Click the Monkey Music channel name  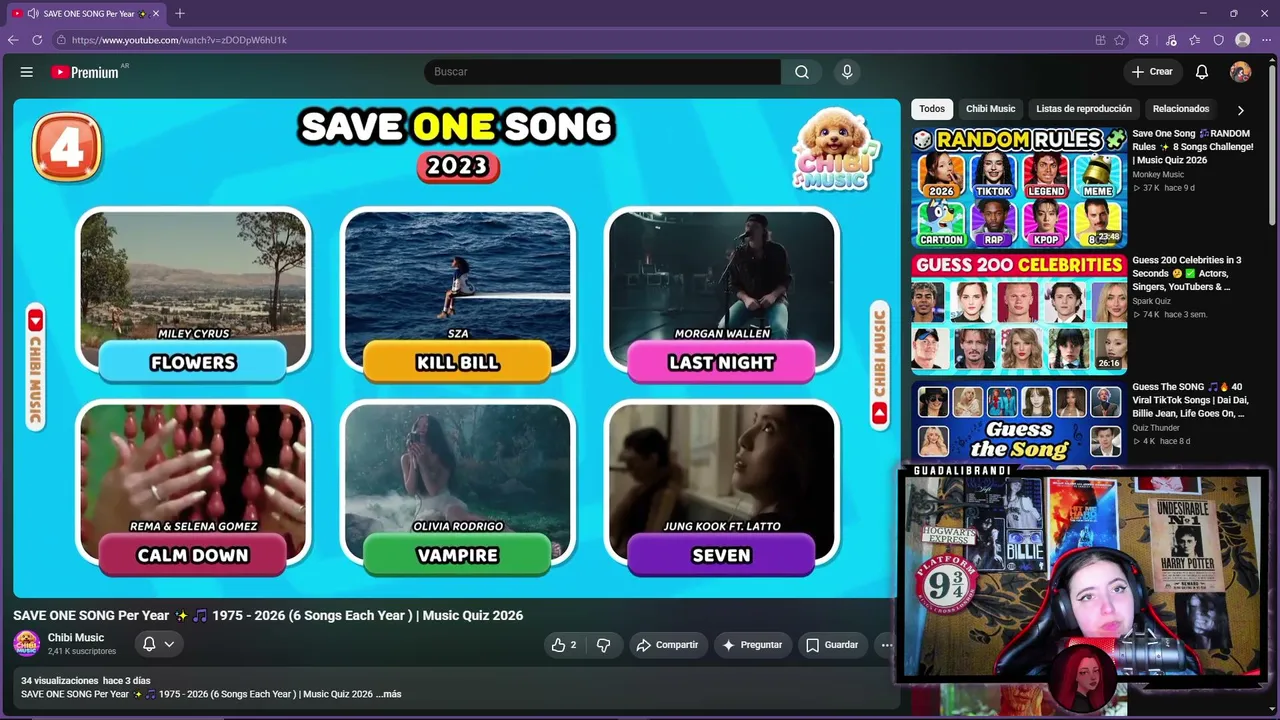point(1158,175)
